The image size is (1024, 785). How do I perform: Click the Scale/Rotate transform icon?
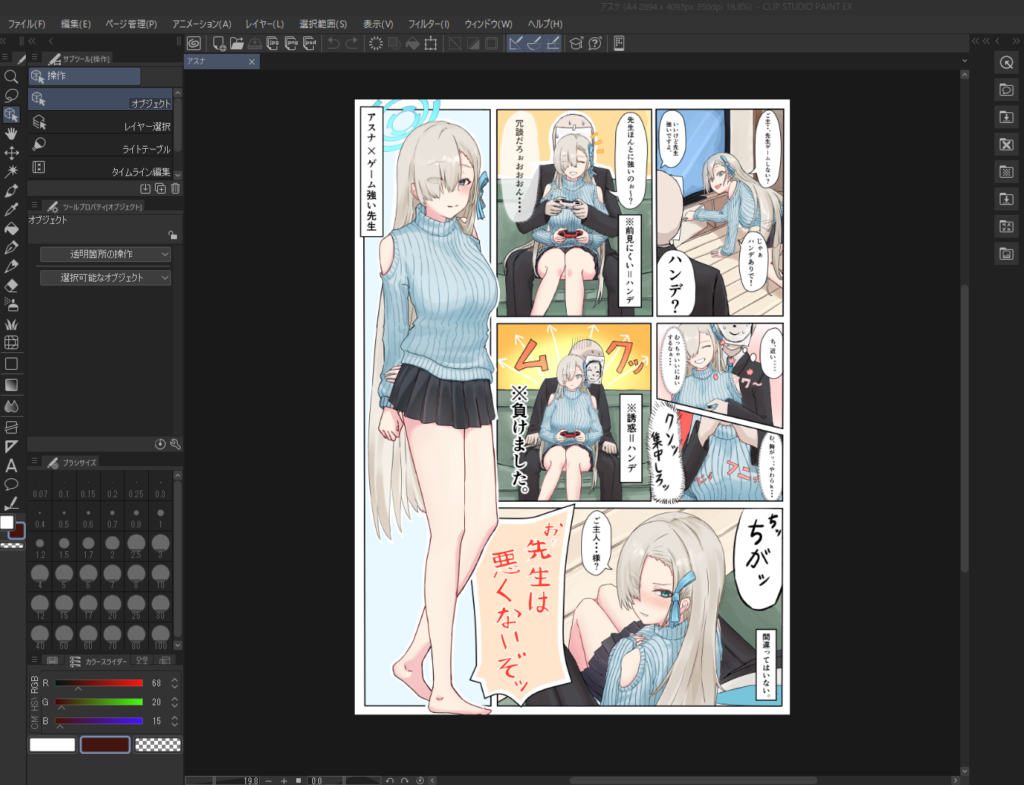click(430, 44)
